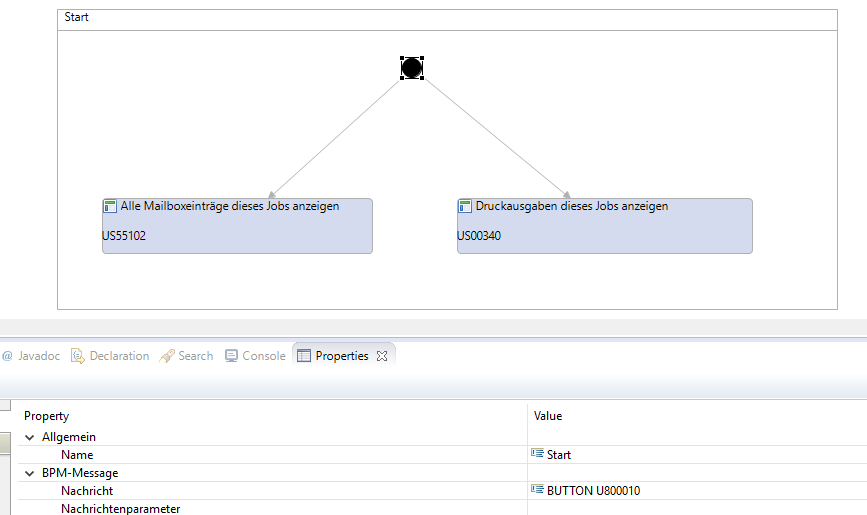867x515 pixels.
Task: Select the 'Druckausgaben dieses Jobs anzeigen' node
Action: 604,226
